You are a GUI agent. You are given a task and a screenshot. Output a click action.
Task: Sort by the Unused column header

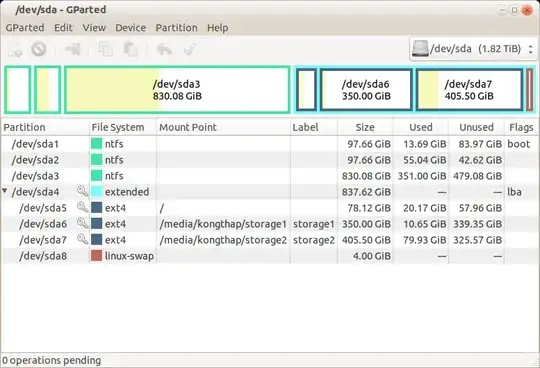pyautogui.click(x=476, y=127)
